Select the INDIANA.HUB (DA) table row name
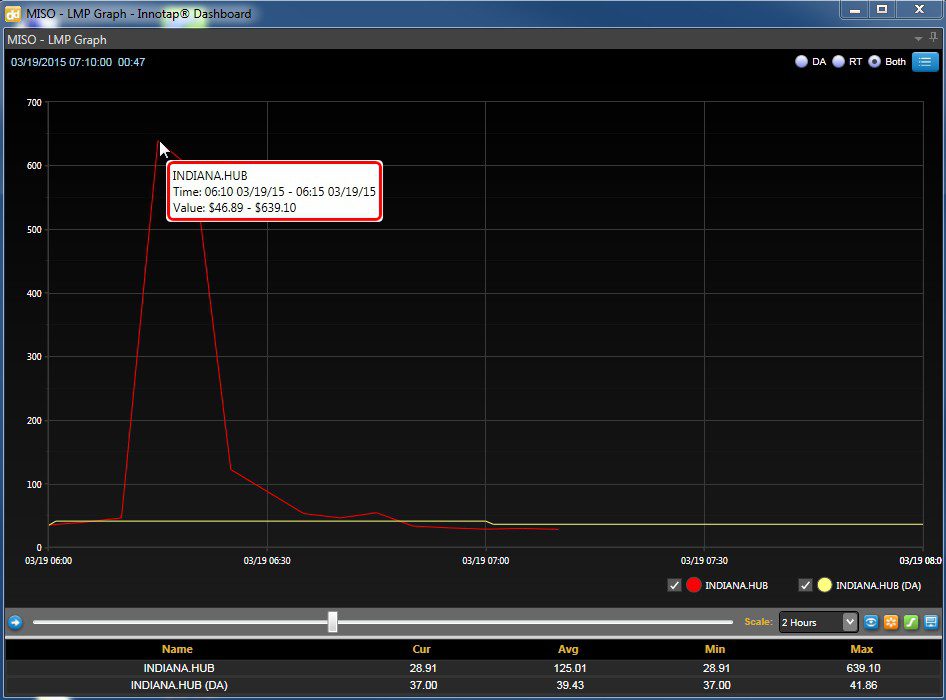 (x=179, y=685)
